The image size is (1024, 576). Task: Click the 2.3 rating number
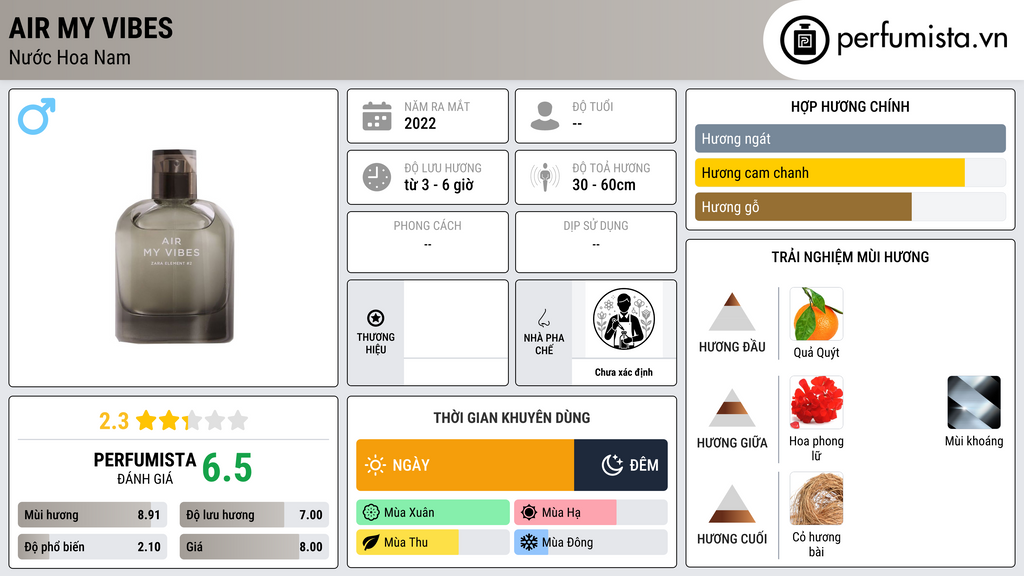point(114,421)
